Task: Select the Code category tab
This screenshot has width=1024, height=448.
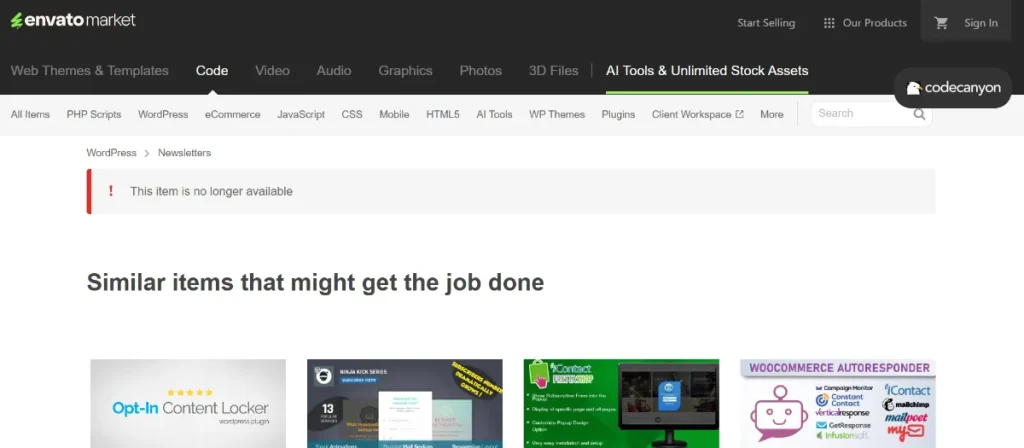Action: tap(212, 71)
